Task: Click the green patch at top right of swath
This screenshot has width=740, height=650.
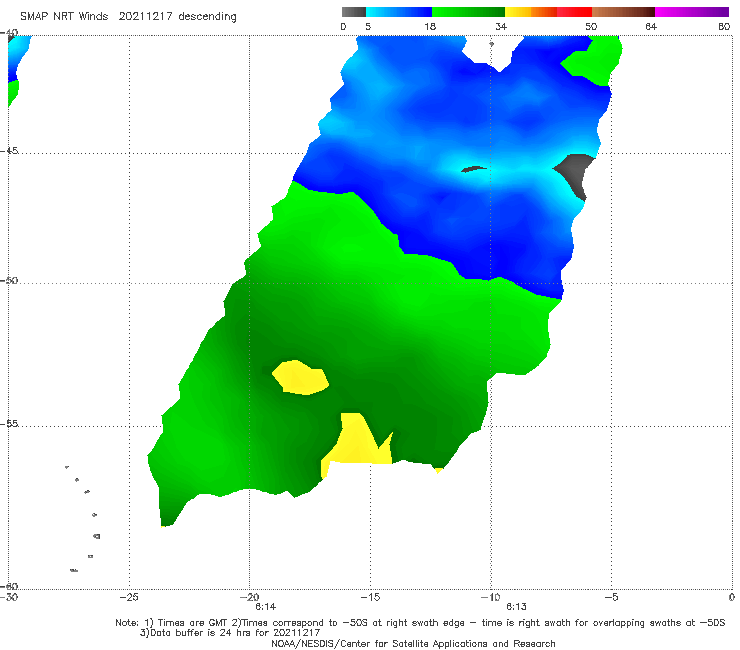Action: pyautogui.click(x=593, y=61)
